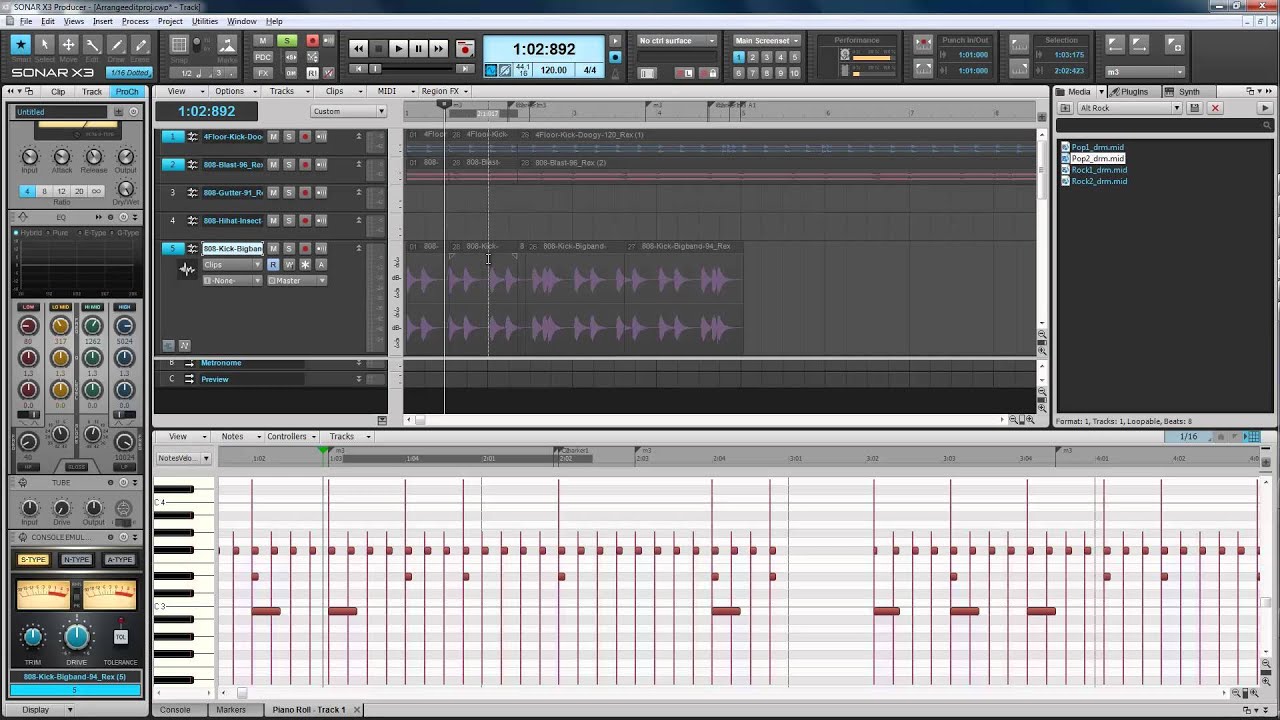Toggle input echo on track 4 808-Hihat
The image size is (1280, 720).
click(x=321, y=221)
